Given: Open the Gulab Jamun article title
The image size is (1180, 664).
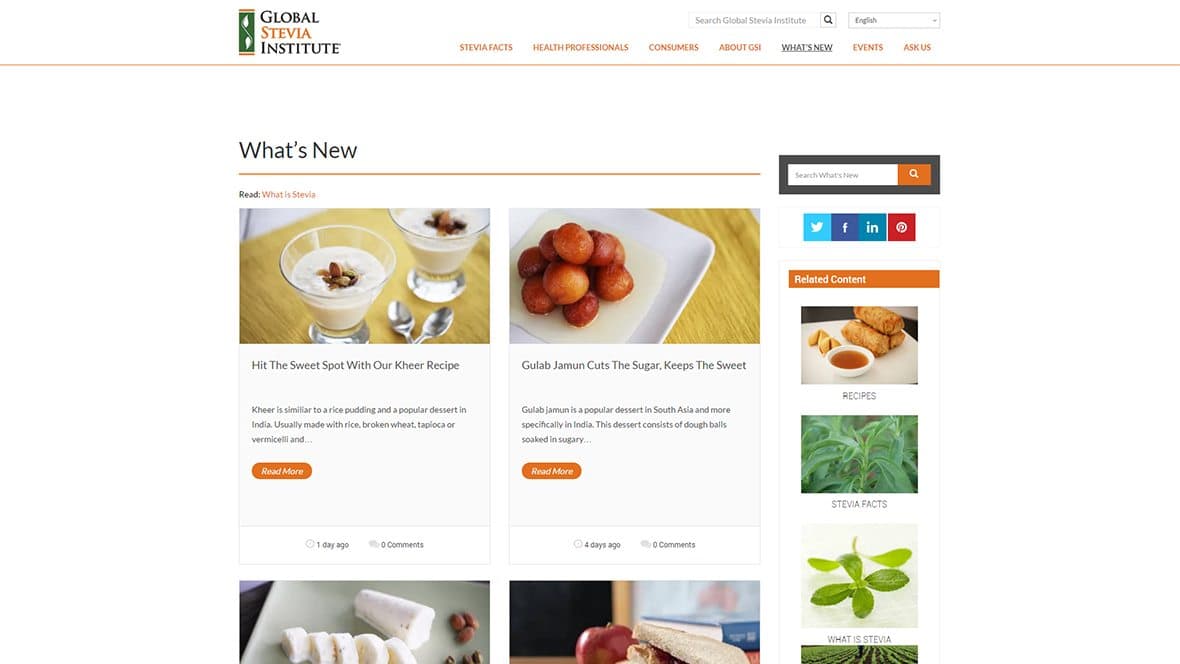Looking at the screenshot, I should (x=634, y=365).
